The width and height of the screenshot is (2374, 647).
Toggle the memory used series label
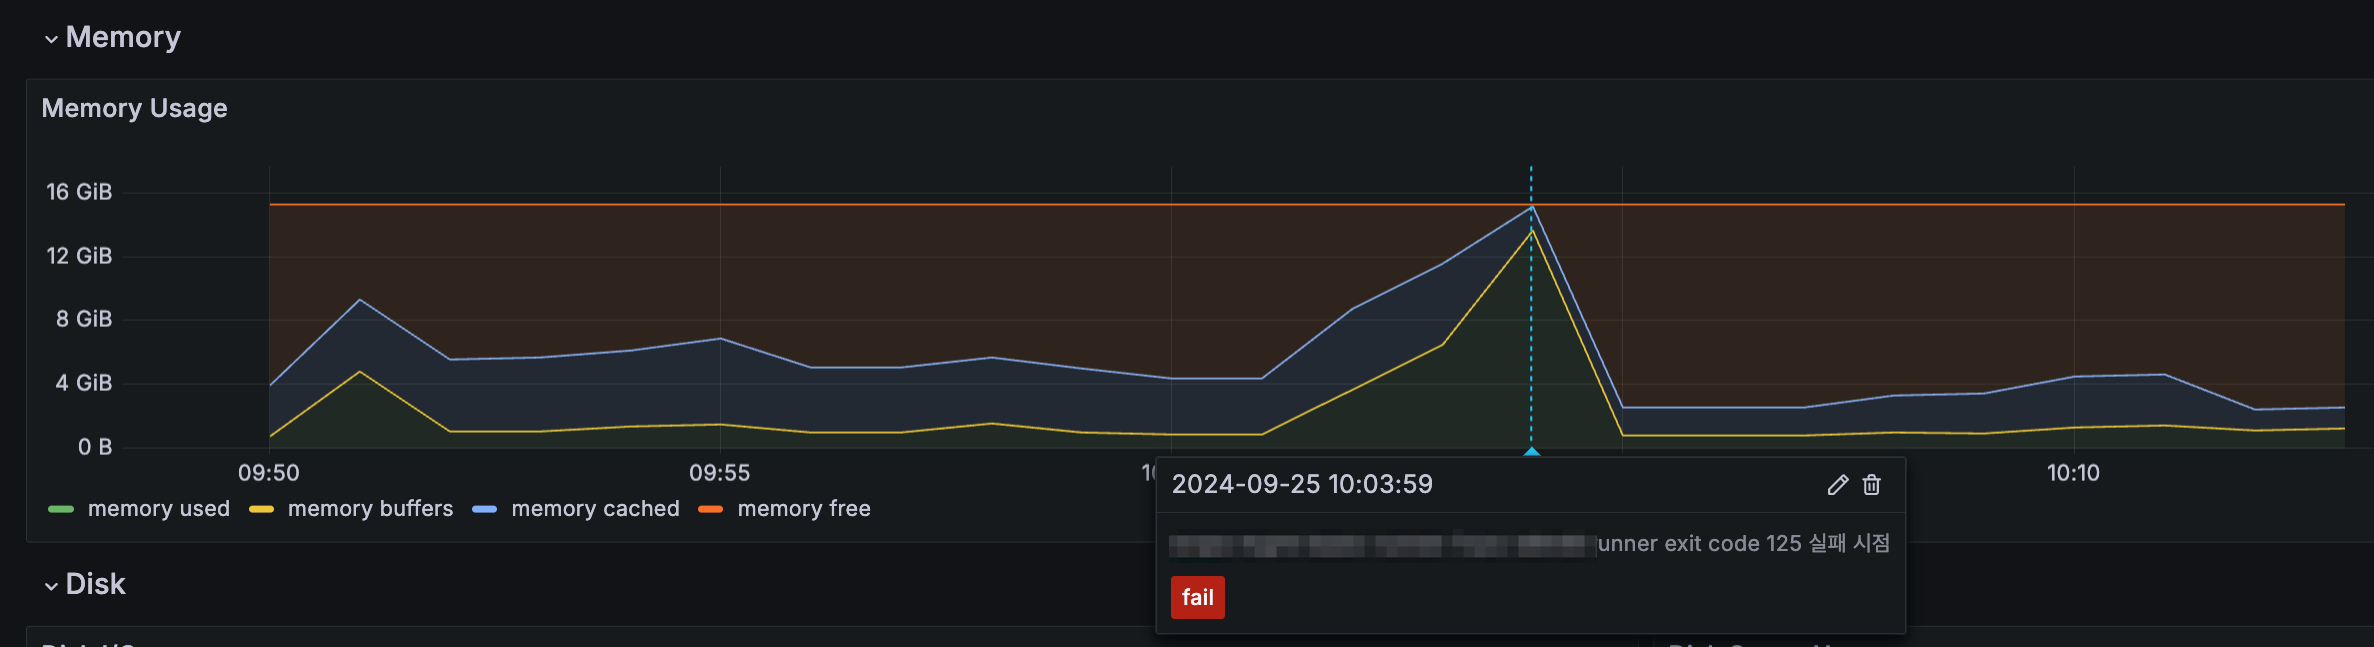[158, 509]
